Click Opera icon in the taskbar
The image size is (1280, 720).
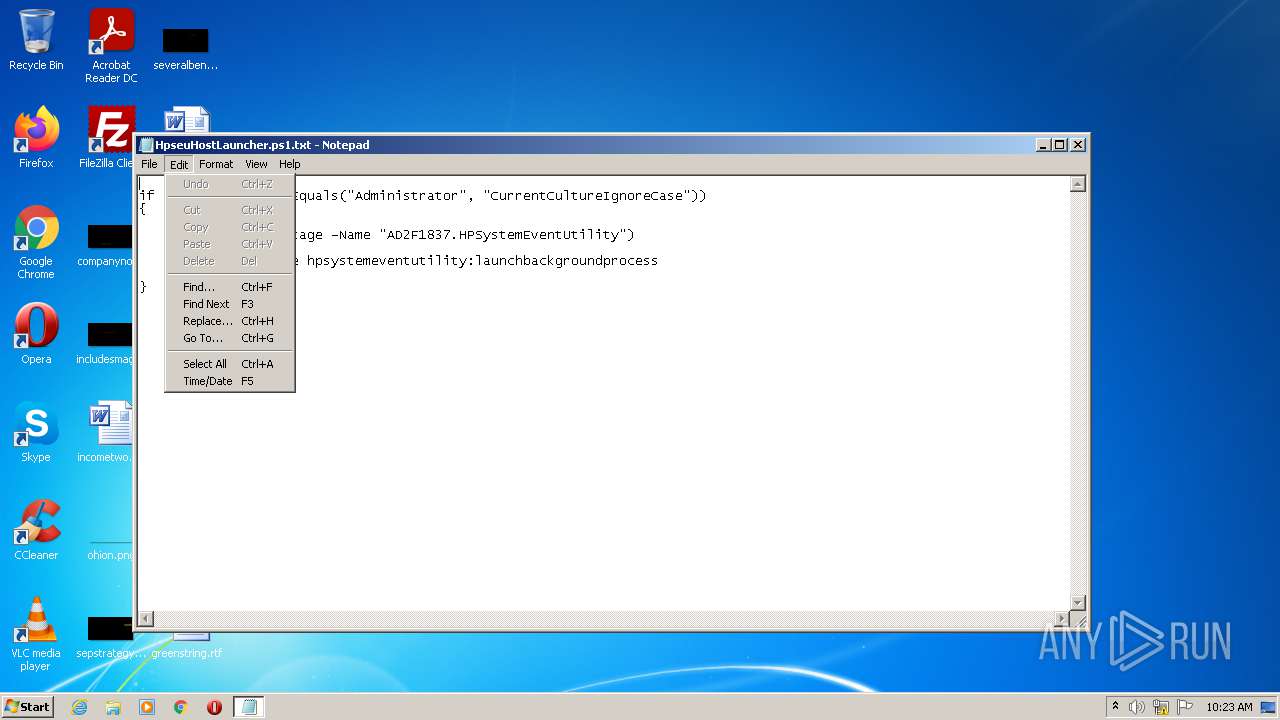pos(214,707)
